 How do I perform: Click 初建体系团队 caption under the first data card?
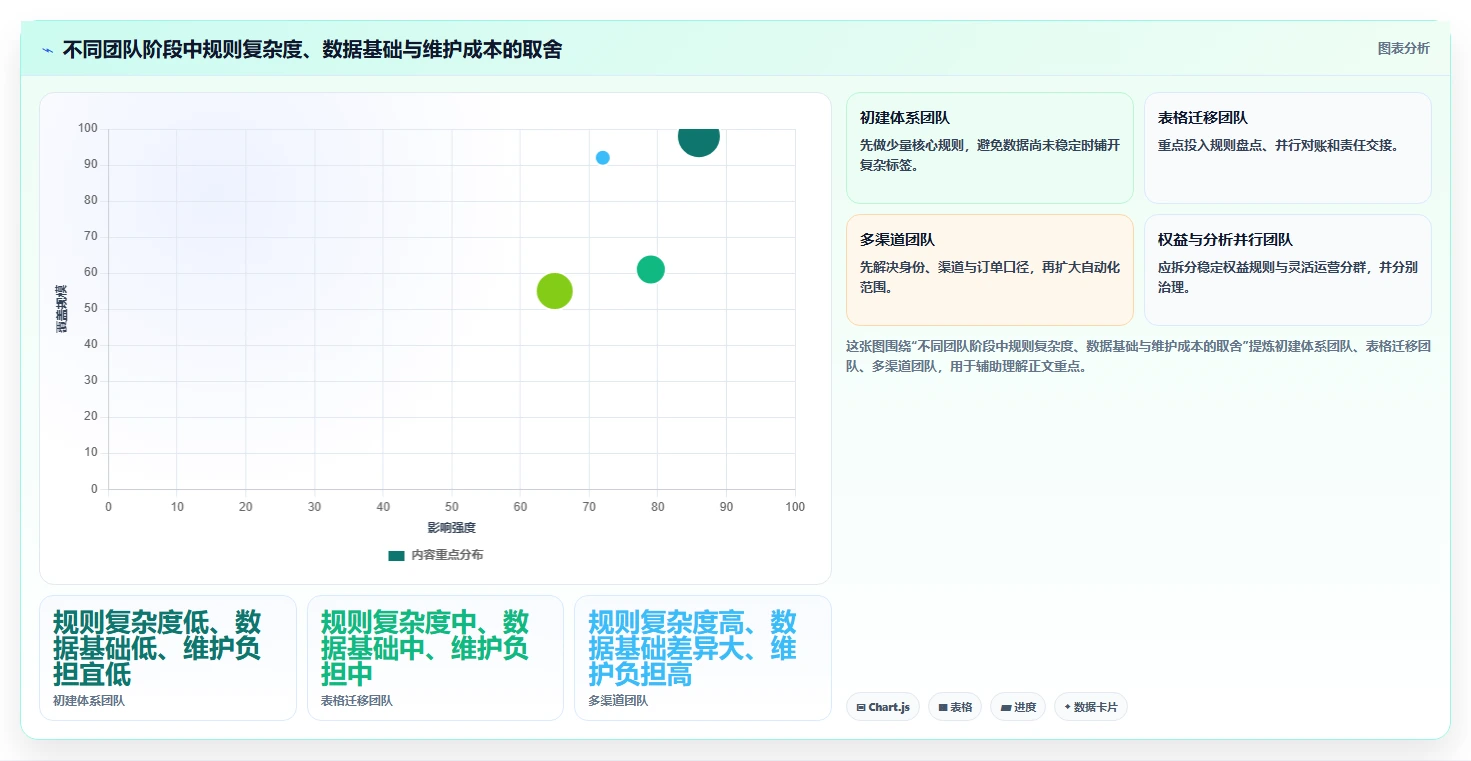coord(89,701)
